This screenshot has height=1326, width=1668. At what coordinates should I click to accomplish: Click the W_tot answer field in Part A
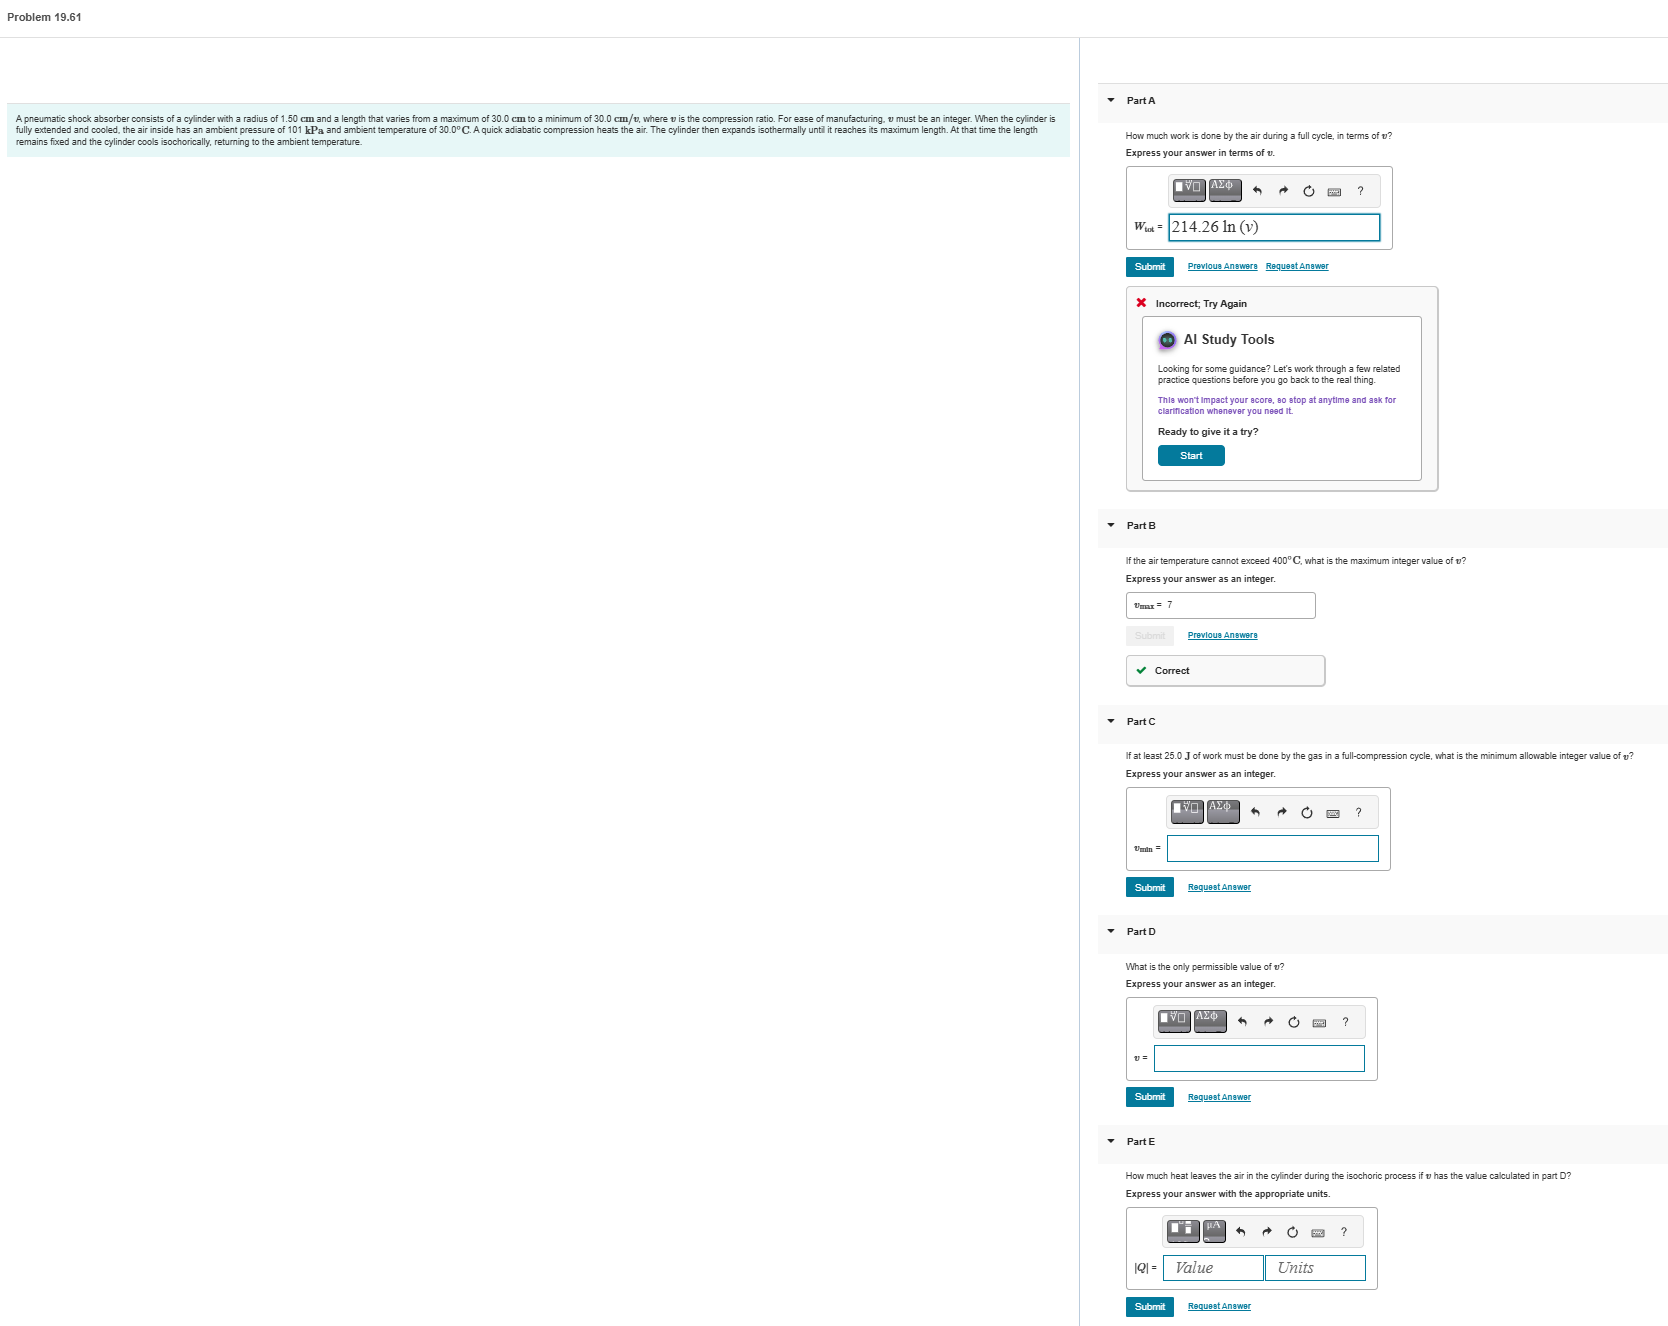pos(1274,227)
